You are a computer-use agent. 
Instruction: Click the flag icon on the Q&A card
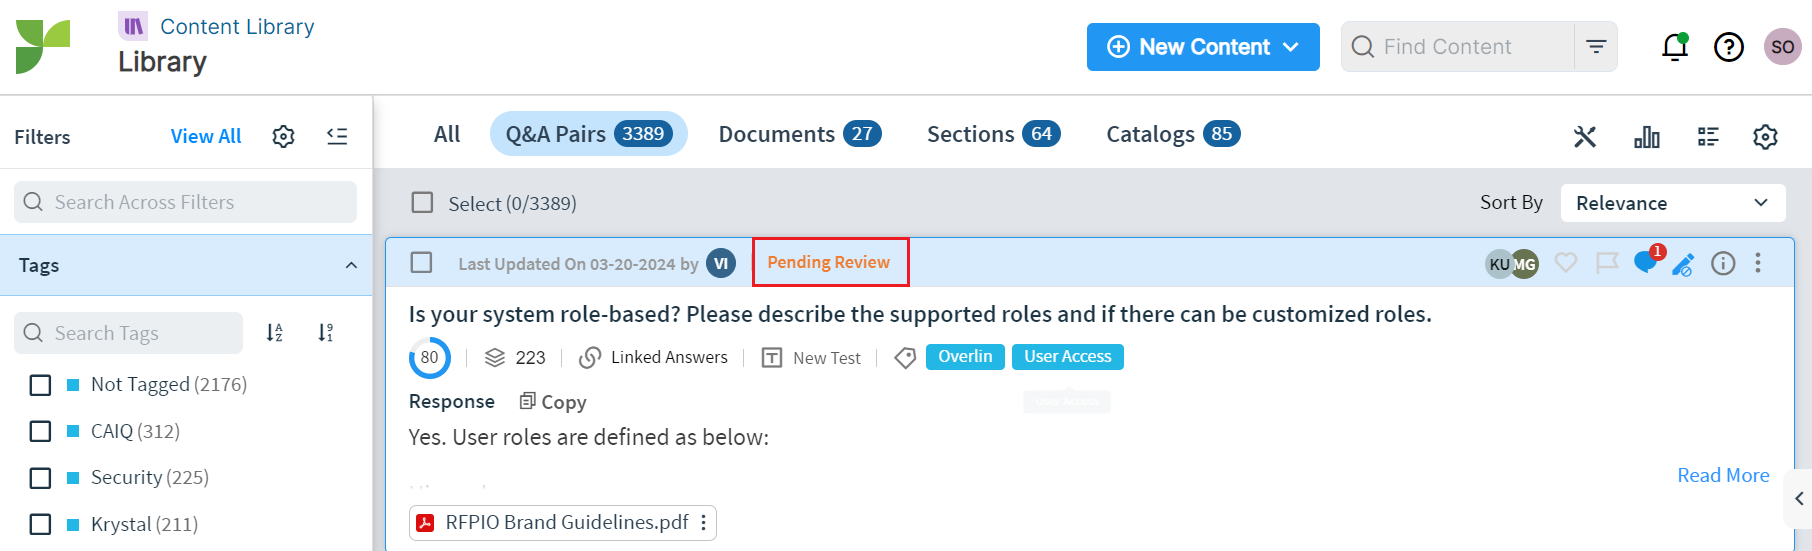coord(1607,263)
